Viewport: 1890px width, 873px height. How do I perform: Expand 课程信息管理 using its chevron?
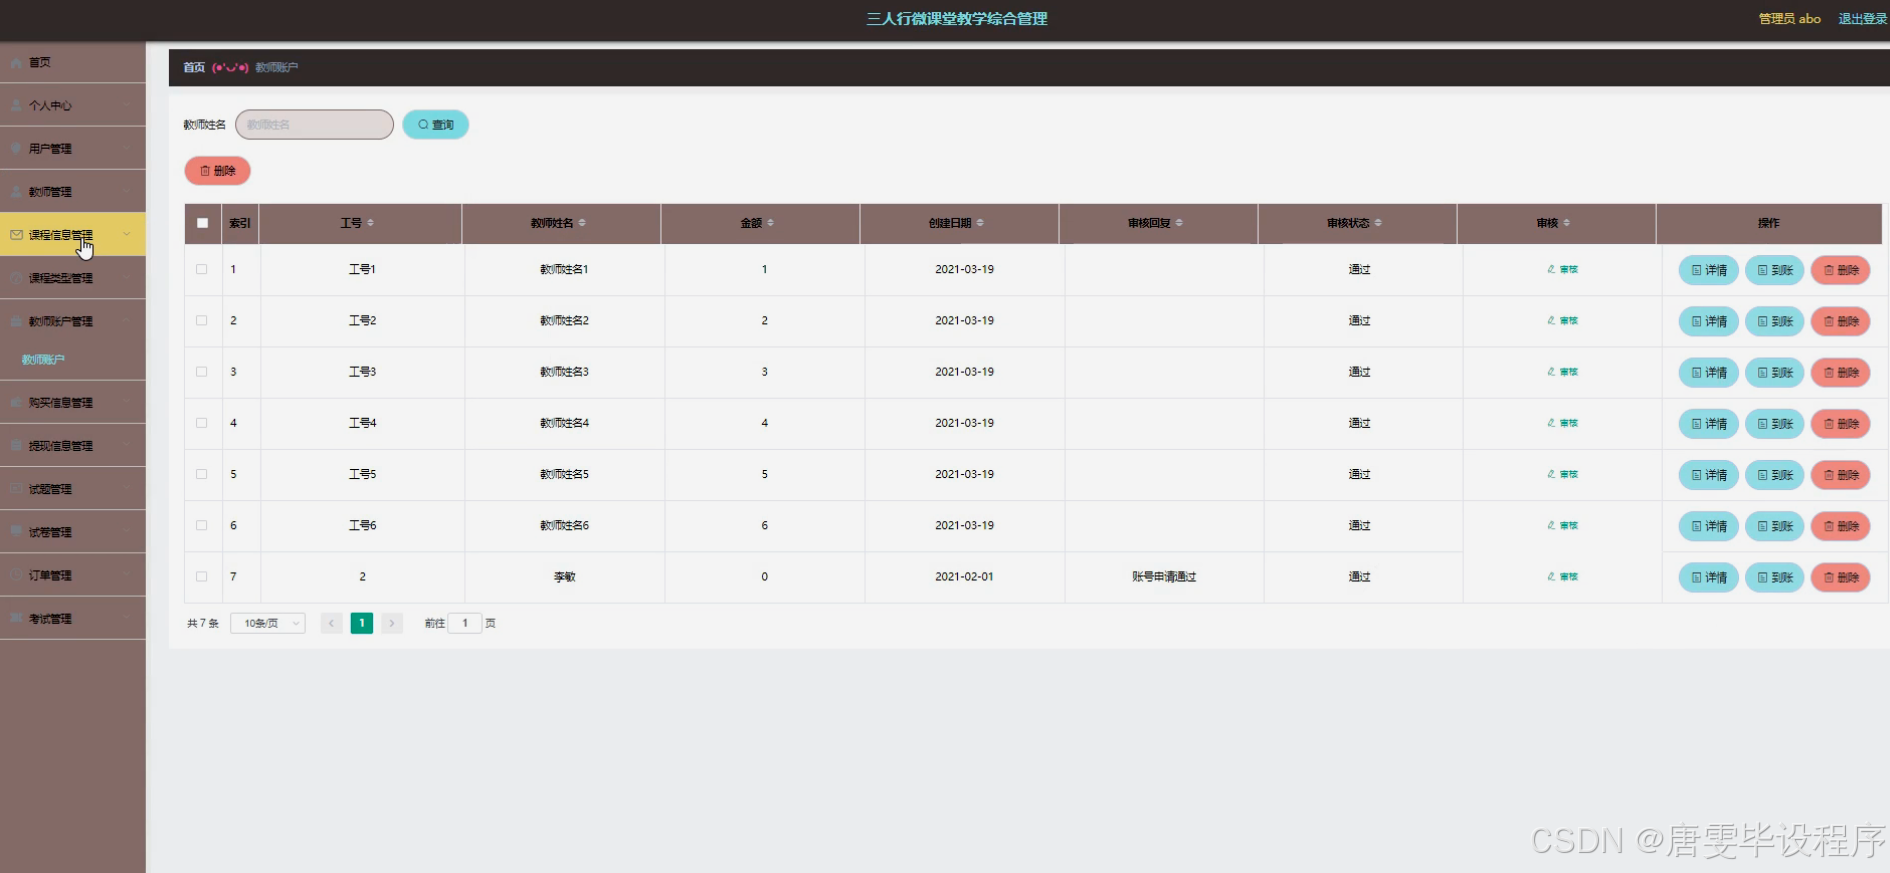[127, 235]
